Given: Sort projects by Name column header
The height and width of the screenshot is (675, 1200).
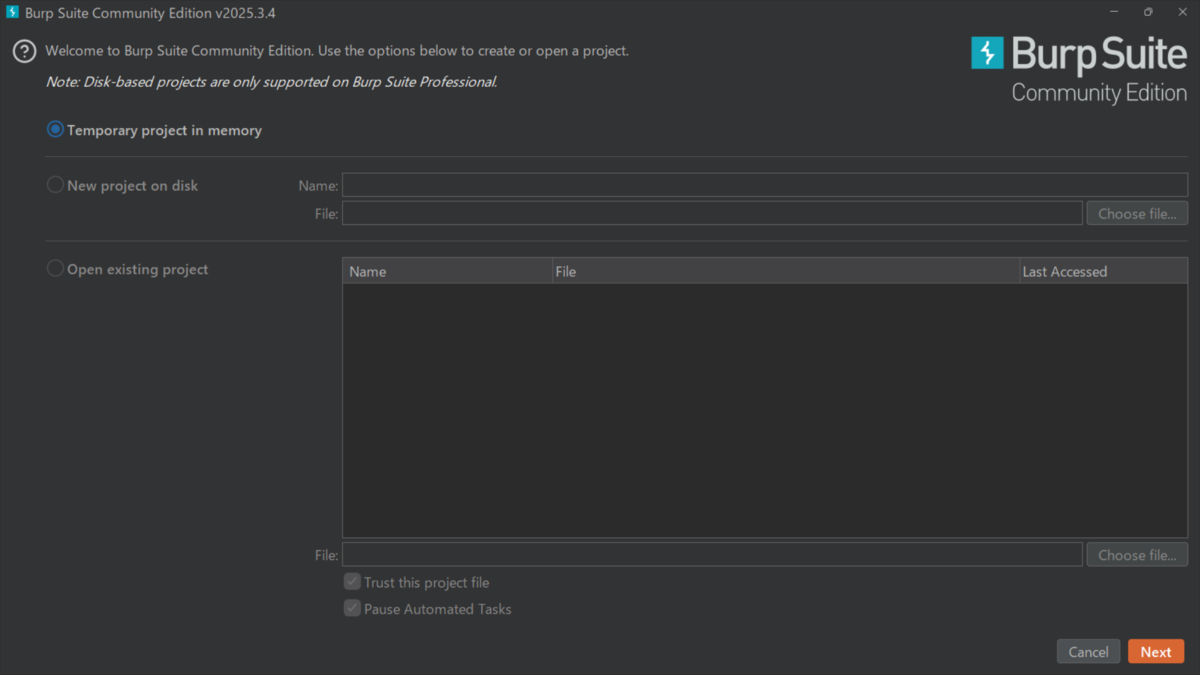Looking at the screenshot, I should coord(447,271).
